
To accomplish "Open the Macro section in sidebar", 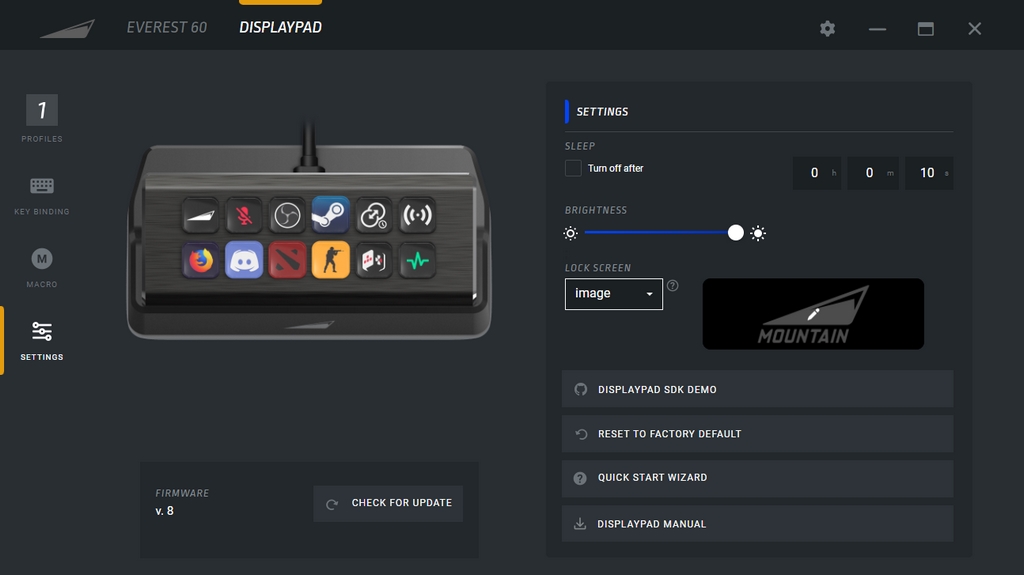I will pos(42,267).
